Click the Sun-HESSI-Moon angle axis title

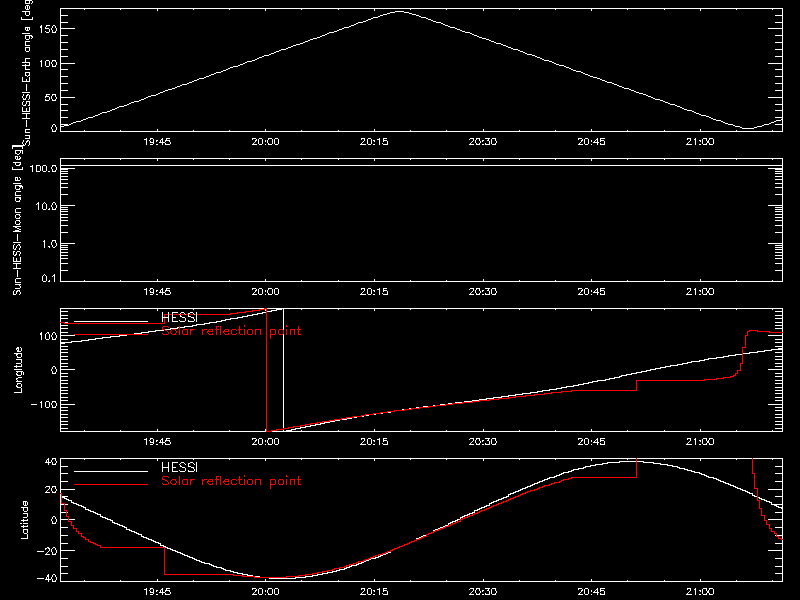[x=17, y=220]
